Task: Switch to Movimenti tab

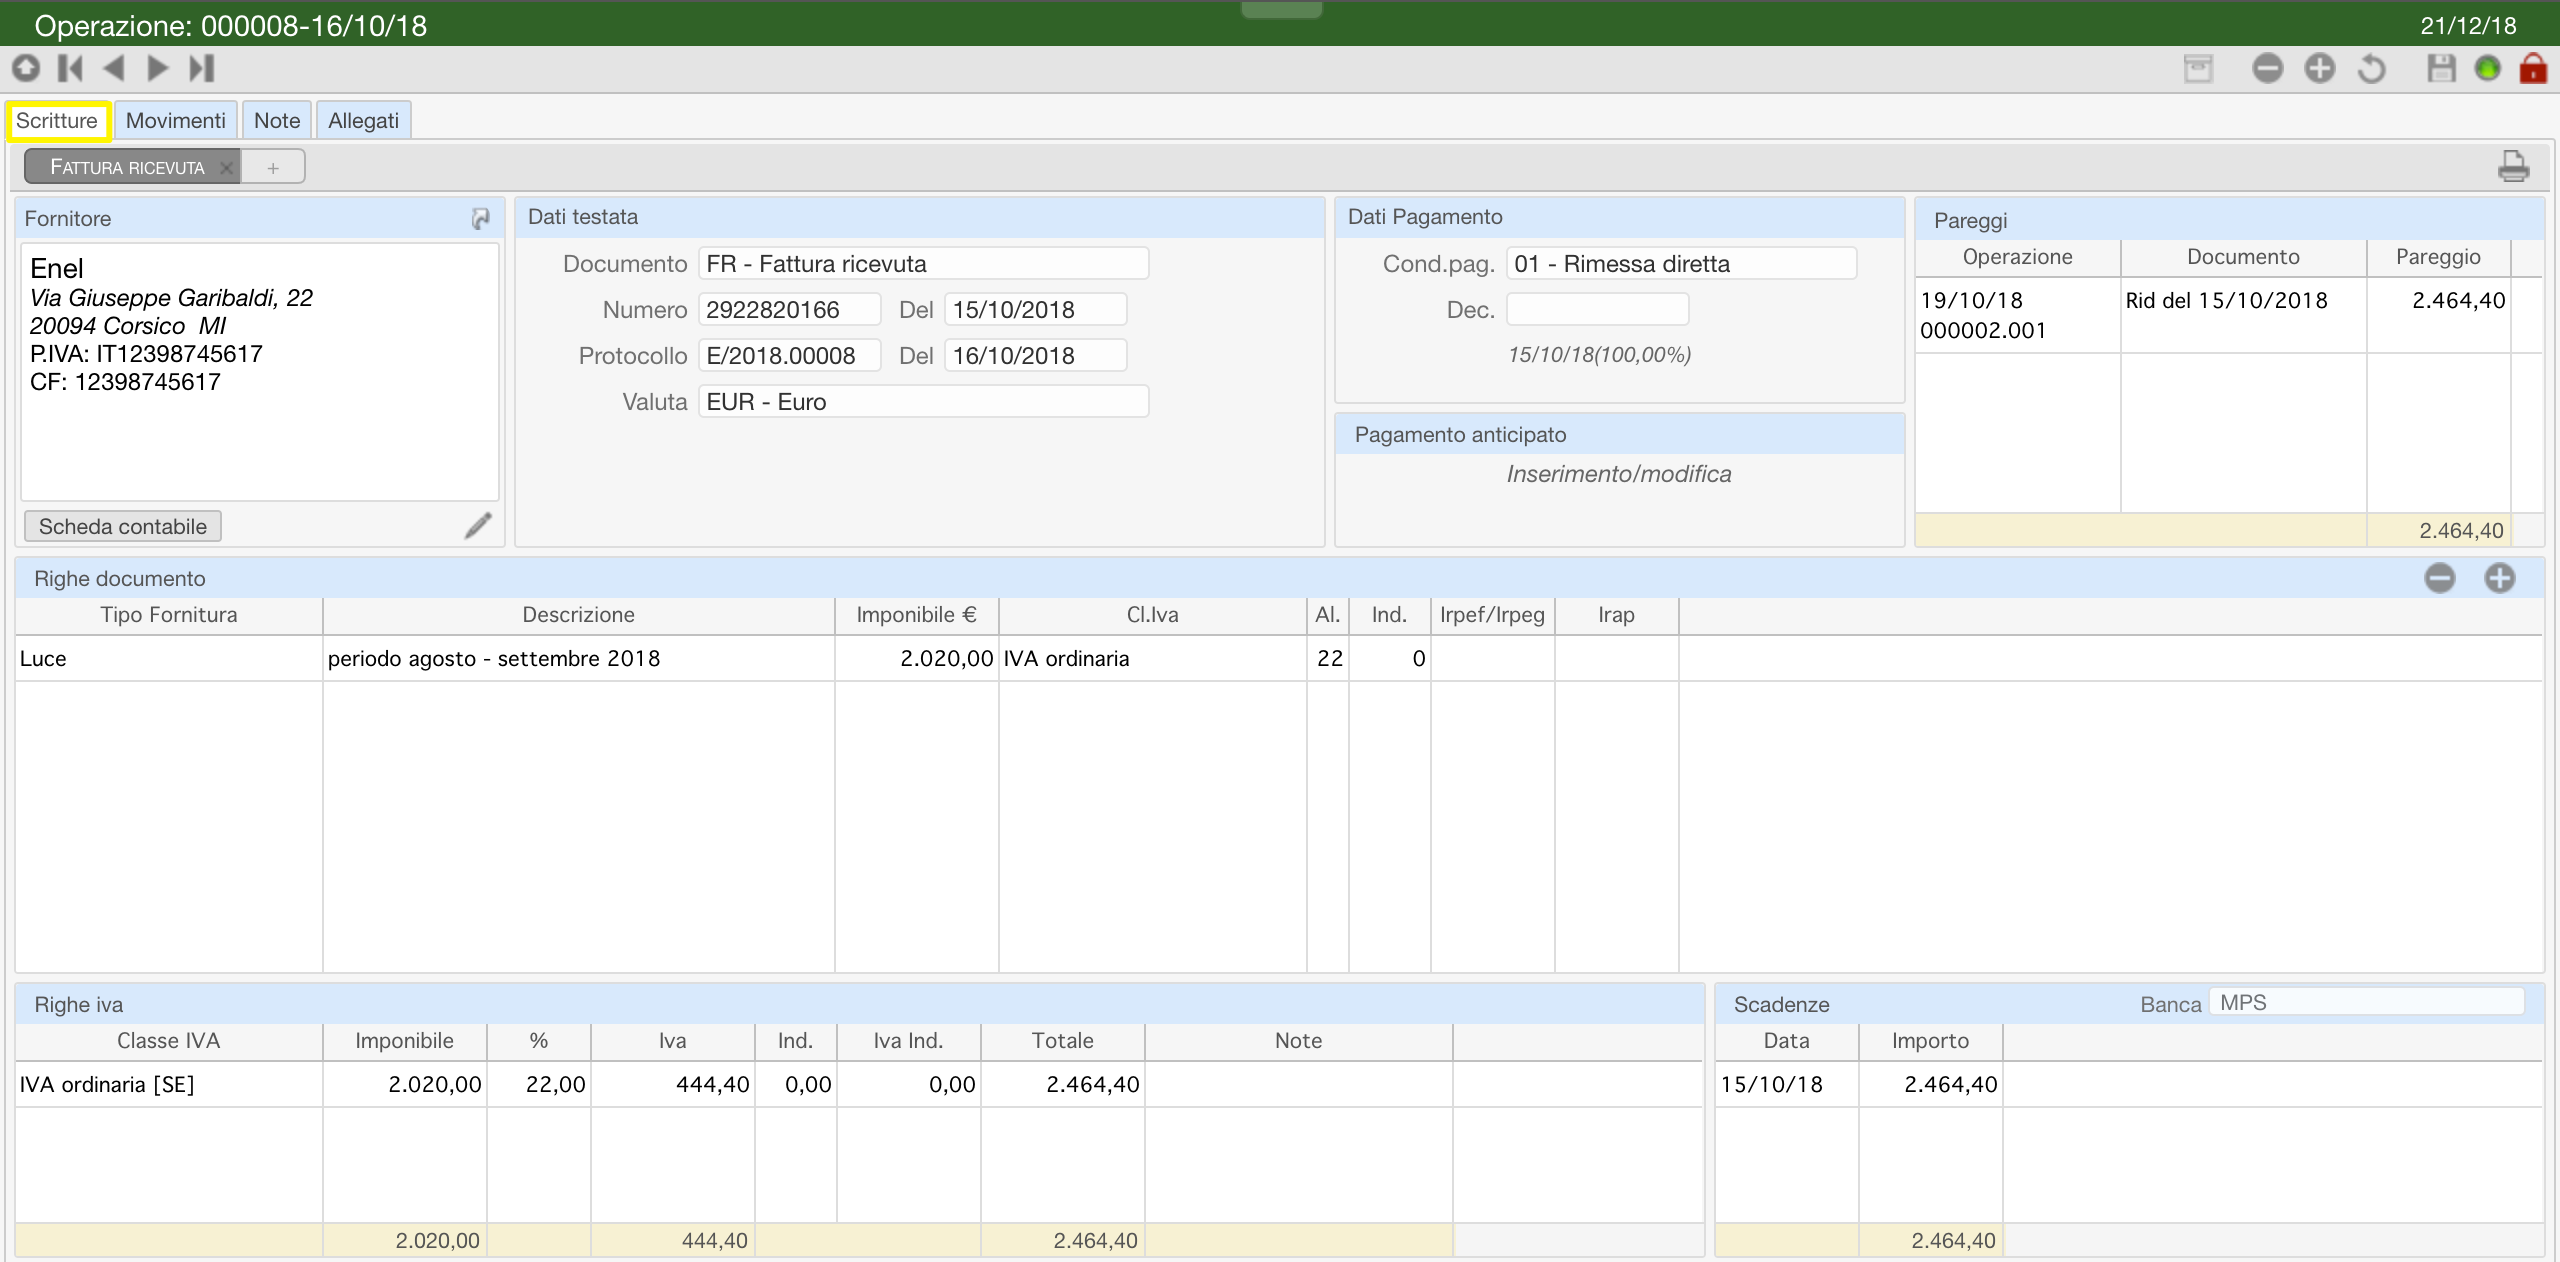Action: (x=176, y=121)
